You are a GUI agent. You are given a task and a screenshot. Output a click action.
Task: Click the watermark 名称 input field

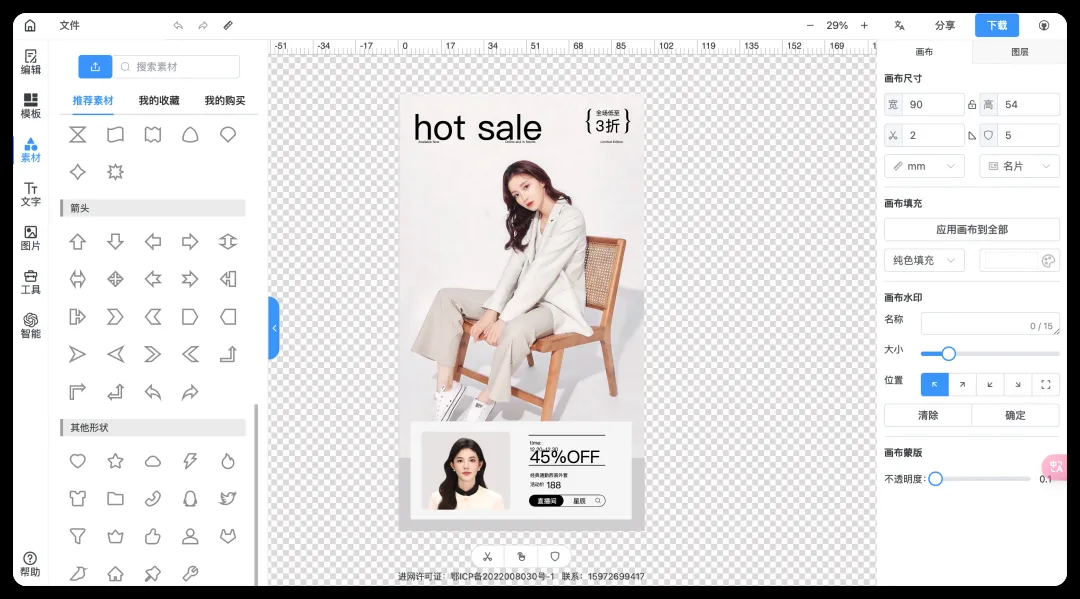[990, 324]
